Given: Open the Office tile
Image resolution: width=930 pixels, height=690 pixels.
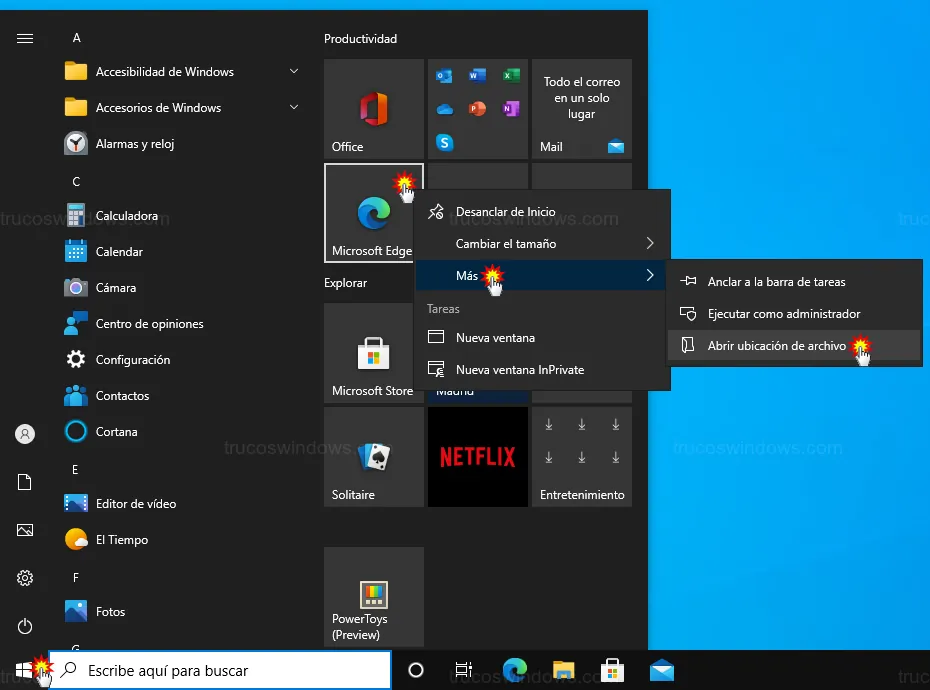Looking at the screenshot, I should pyautogui.click(x=373, y=108).
